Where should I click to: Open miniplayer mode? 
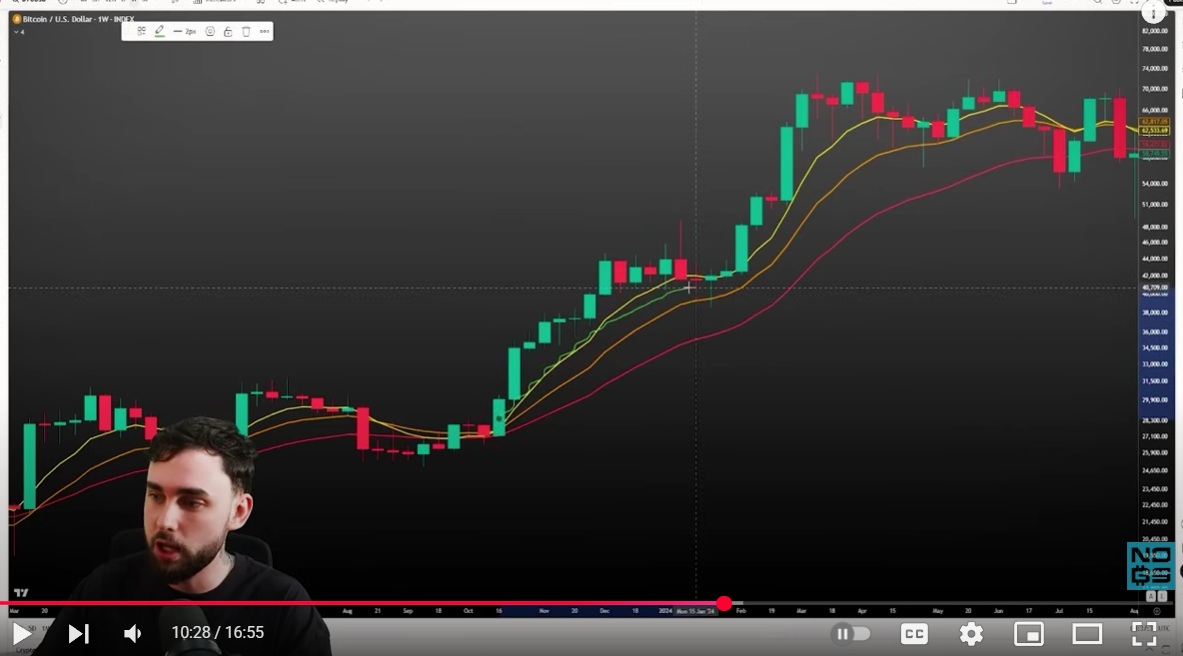pyautogui.click(x=1028, y=633)
